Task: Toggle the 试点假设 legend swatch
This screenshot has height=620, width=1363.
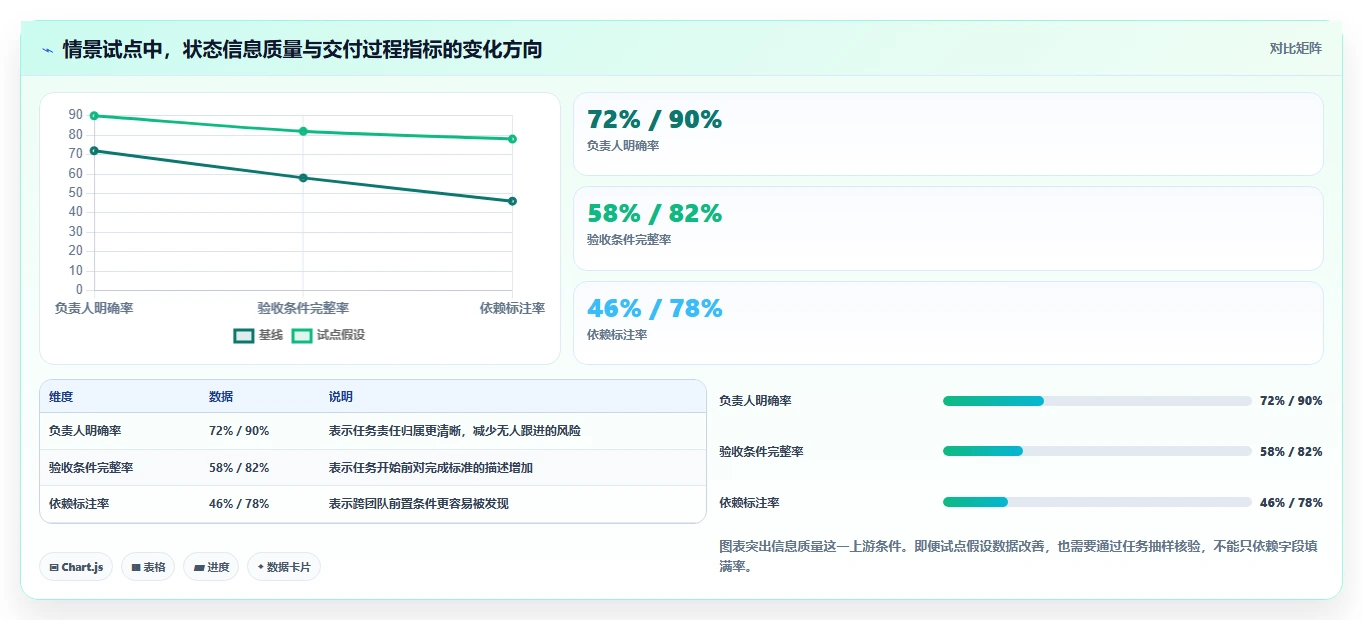Action: 302,336
